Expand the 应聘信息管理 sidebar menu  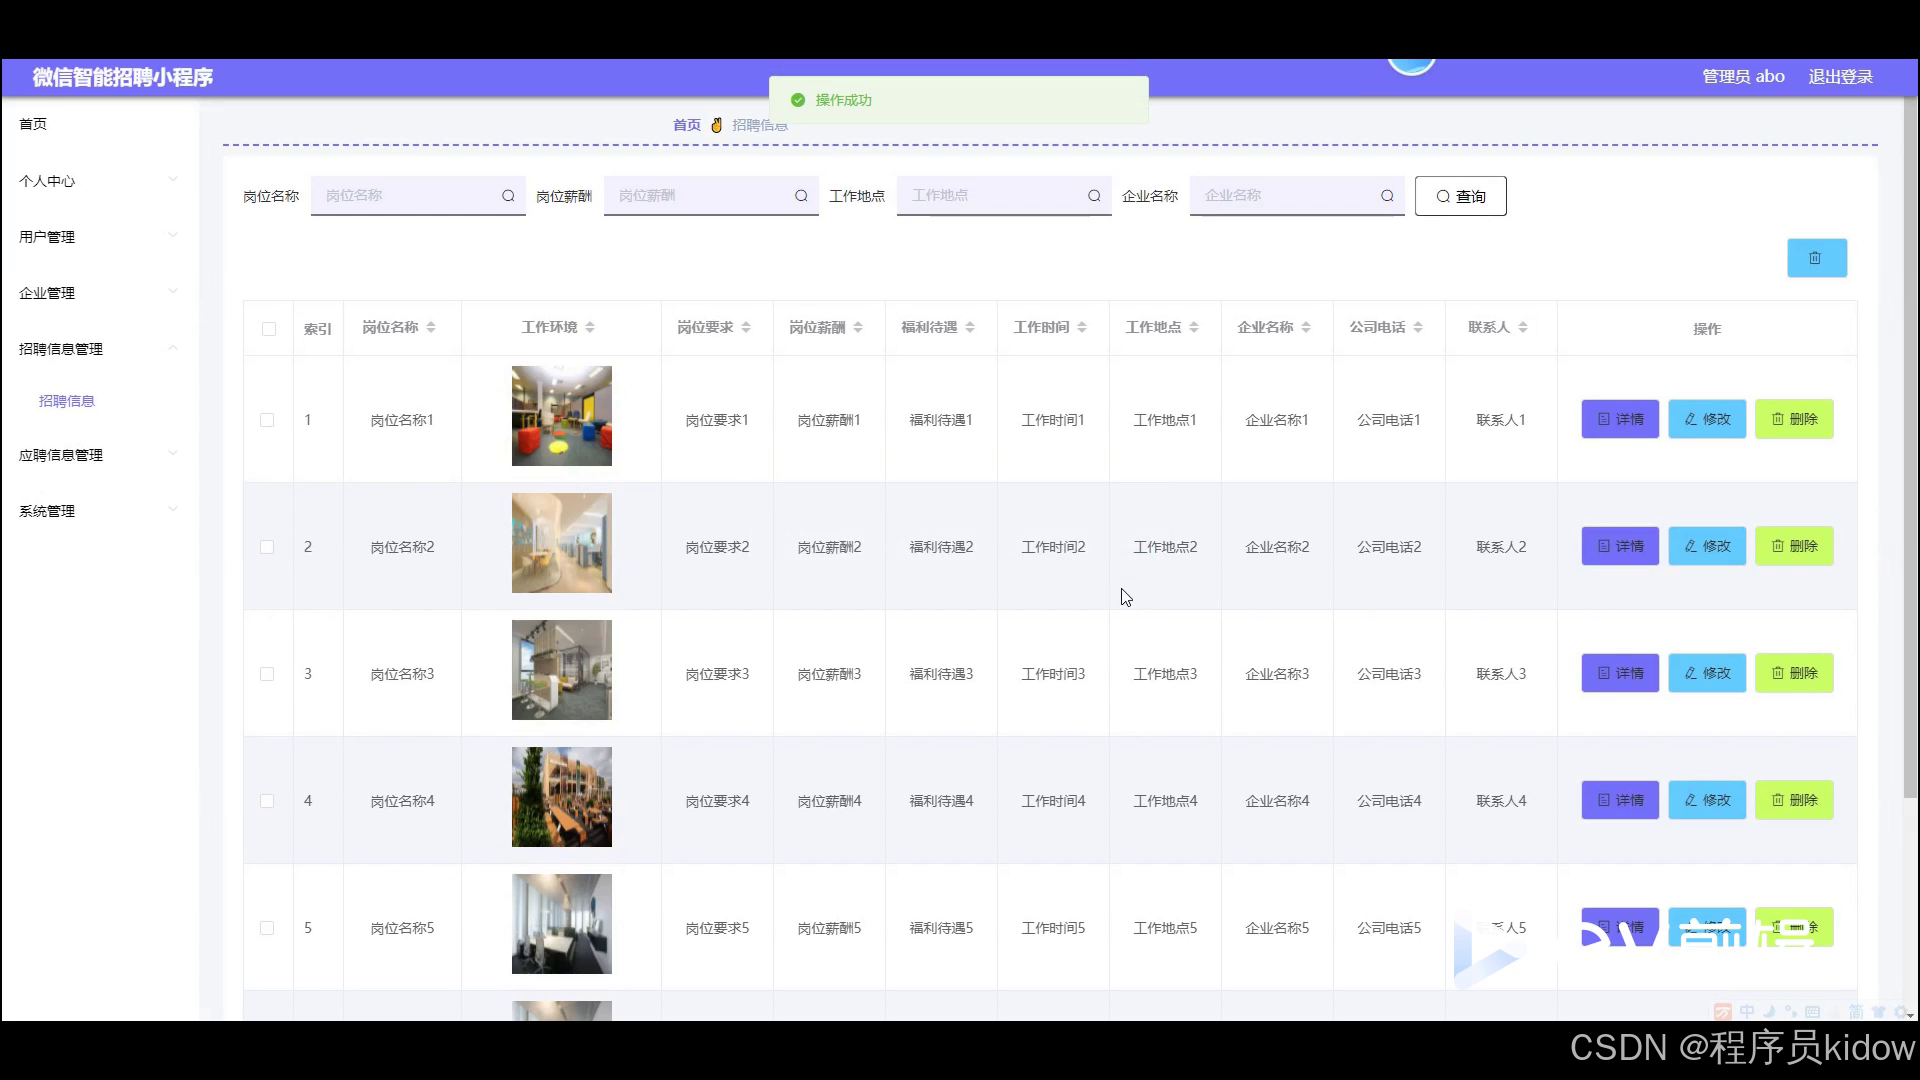[x=98, y=455]
